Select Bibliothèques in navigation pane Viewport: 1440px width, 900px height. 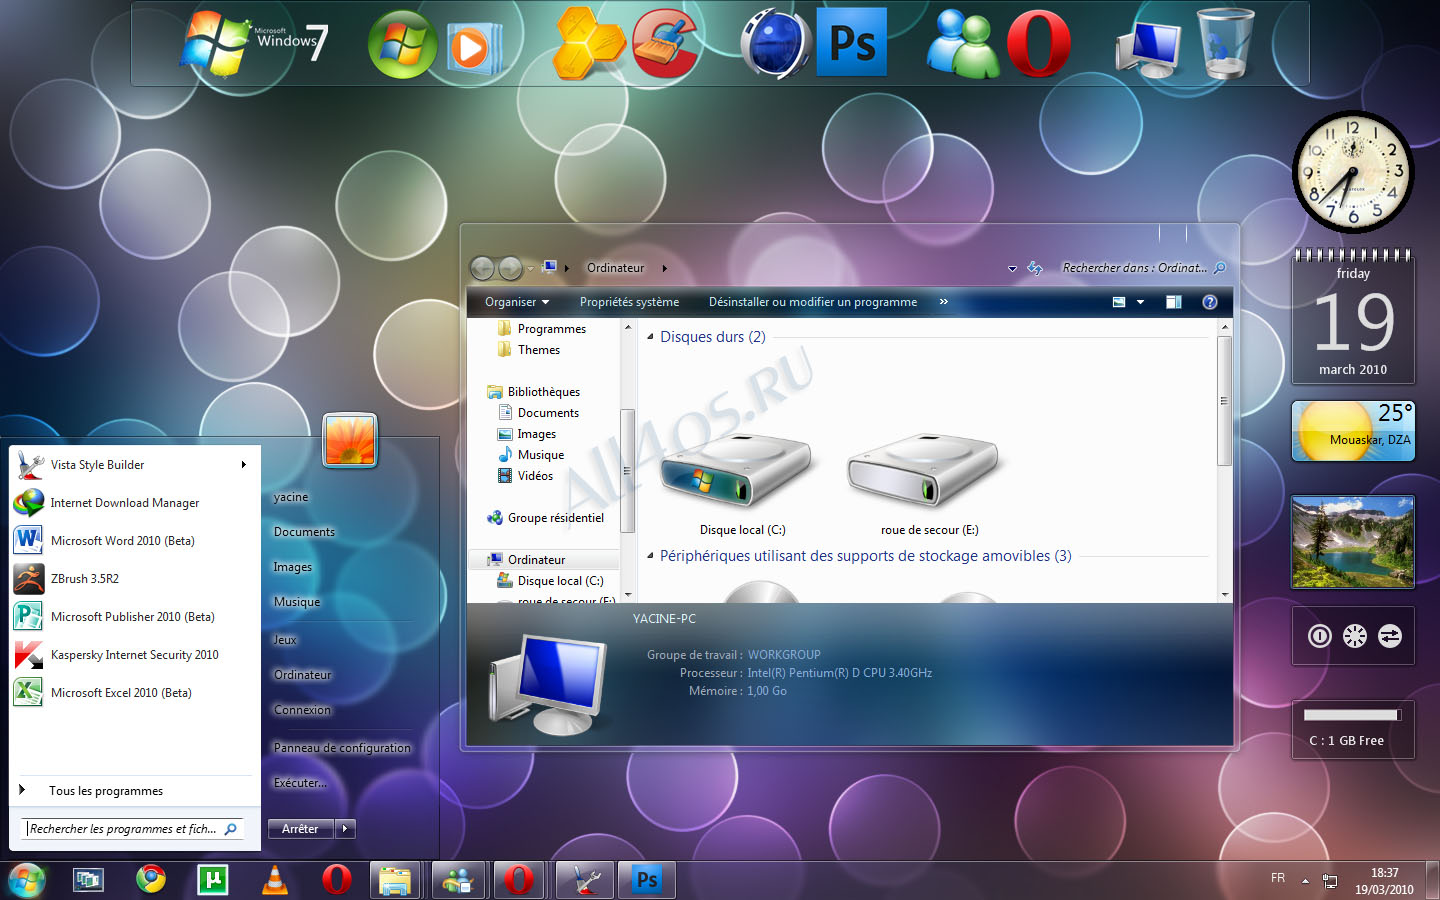pyautogui.click(x=543, y=392)
